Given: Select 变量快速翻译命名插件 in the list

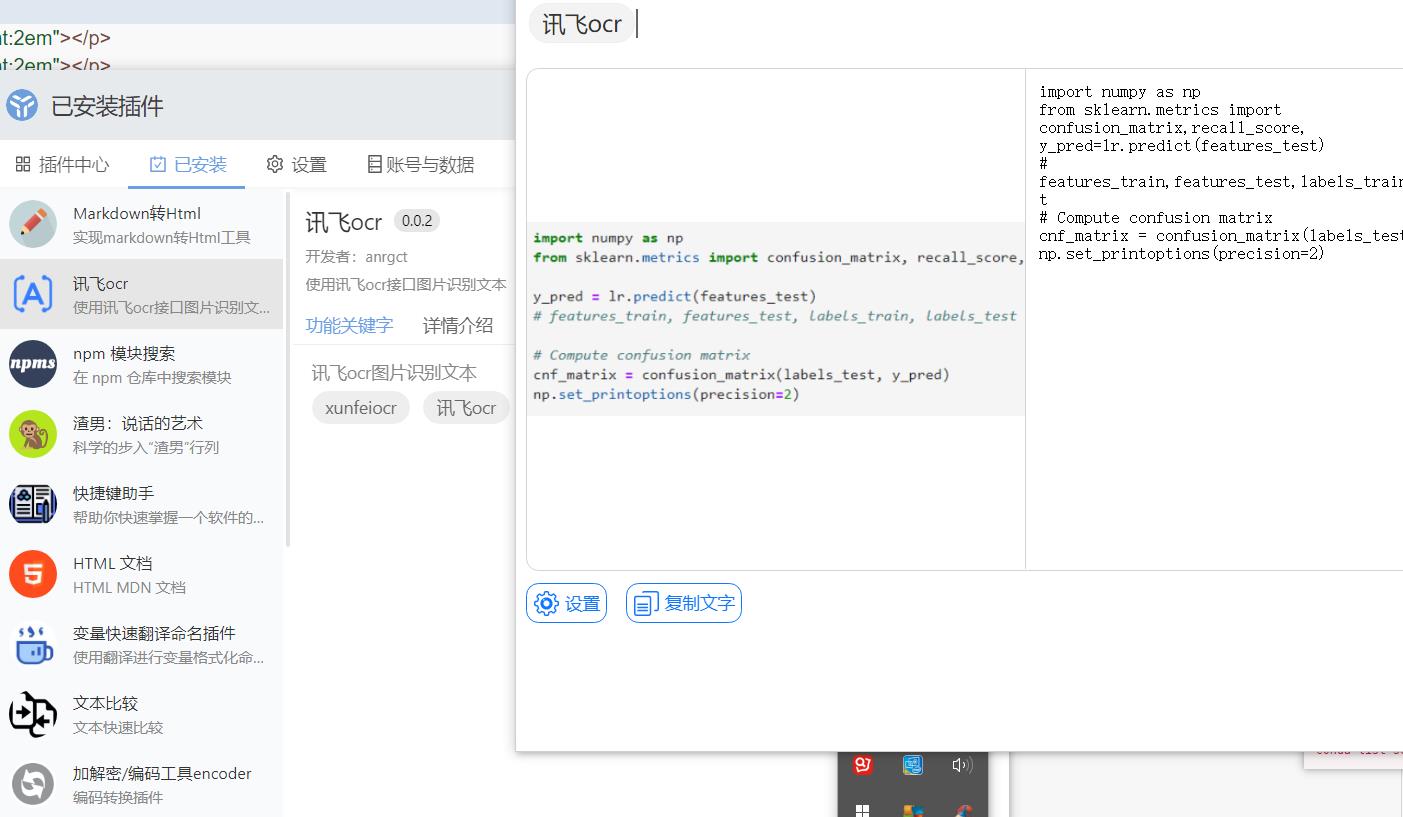Looking at the screenshot, I should click(x=142, y=644).
